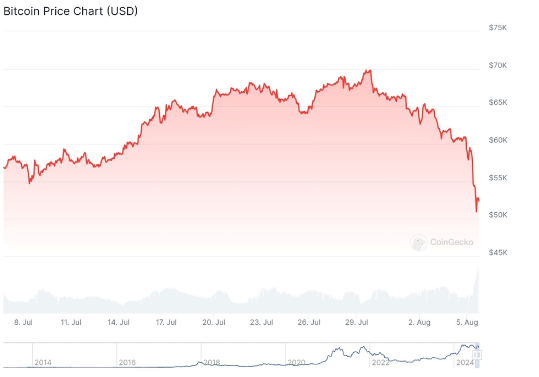This screenshot has width=539, height=377.
Task: Click the 29. Jul date axis label
Action: pos(357,322)
